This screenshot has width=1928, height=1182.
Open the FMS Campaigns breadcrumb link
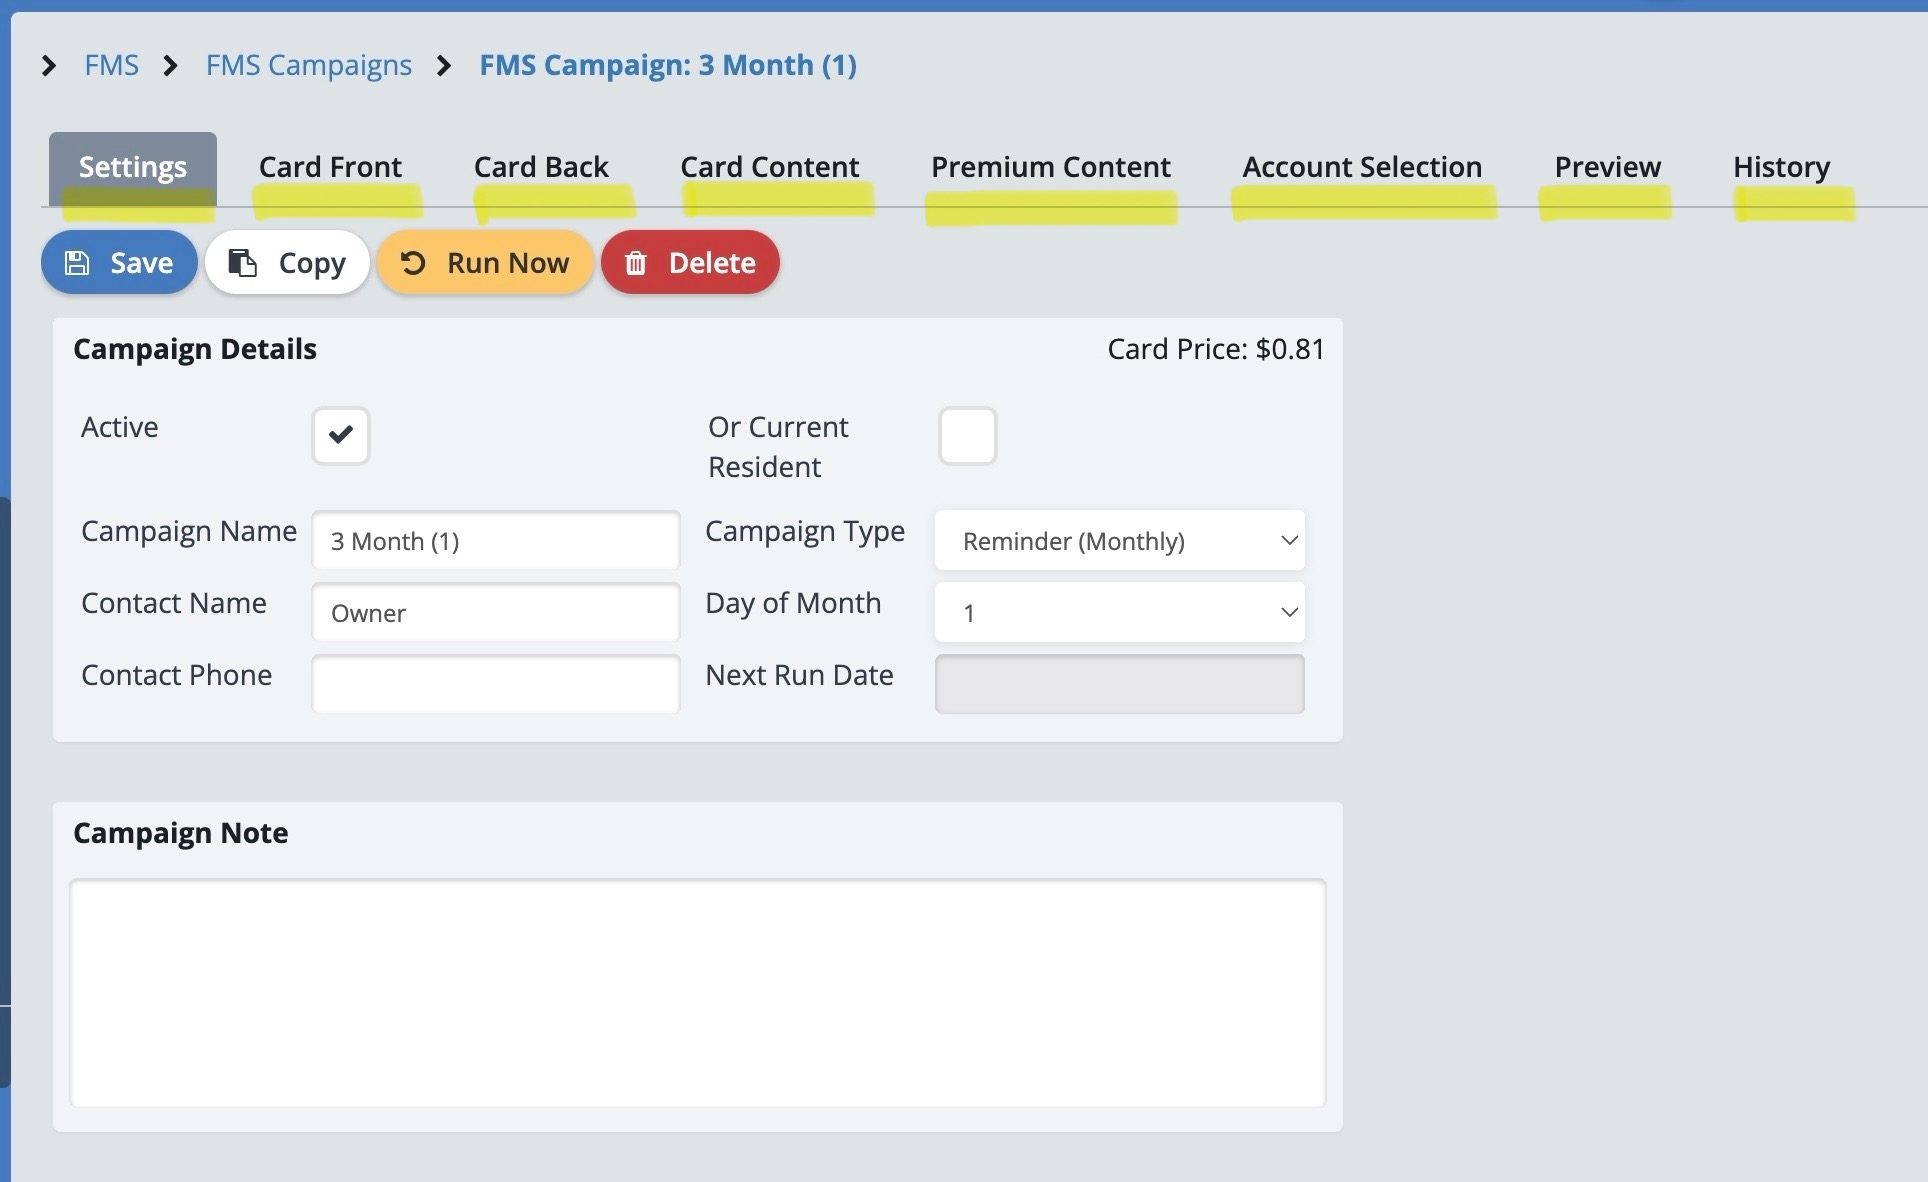[x=308, y=66]
